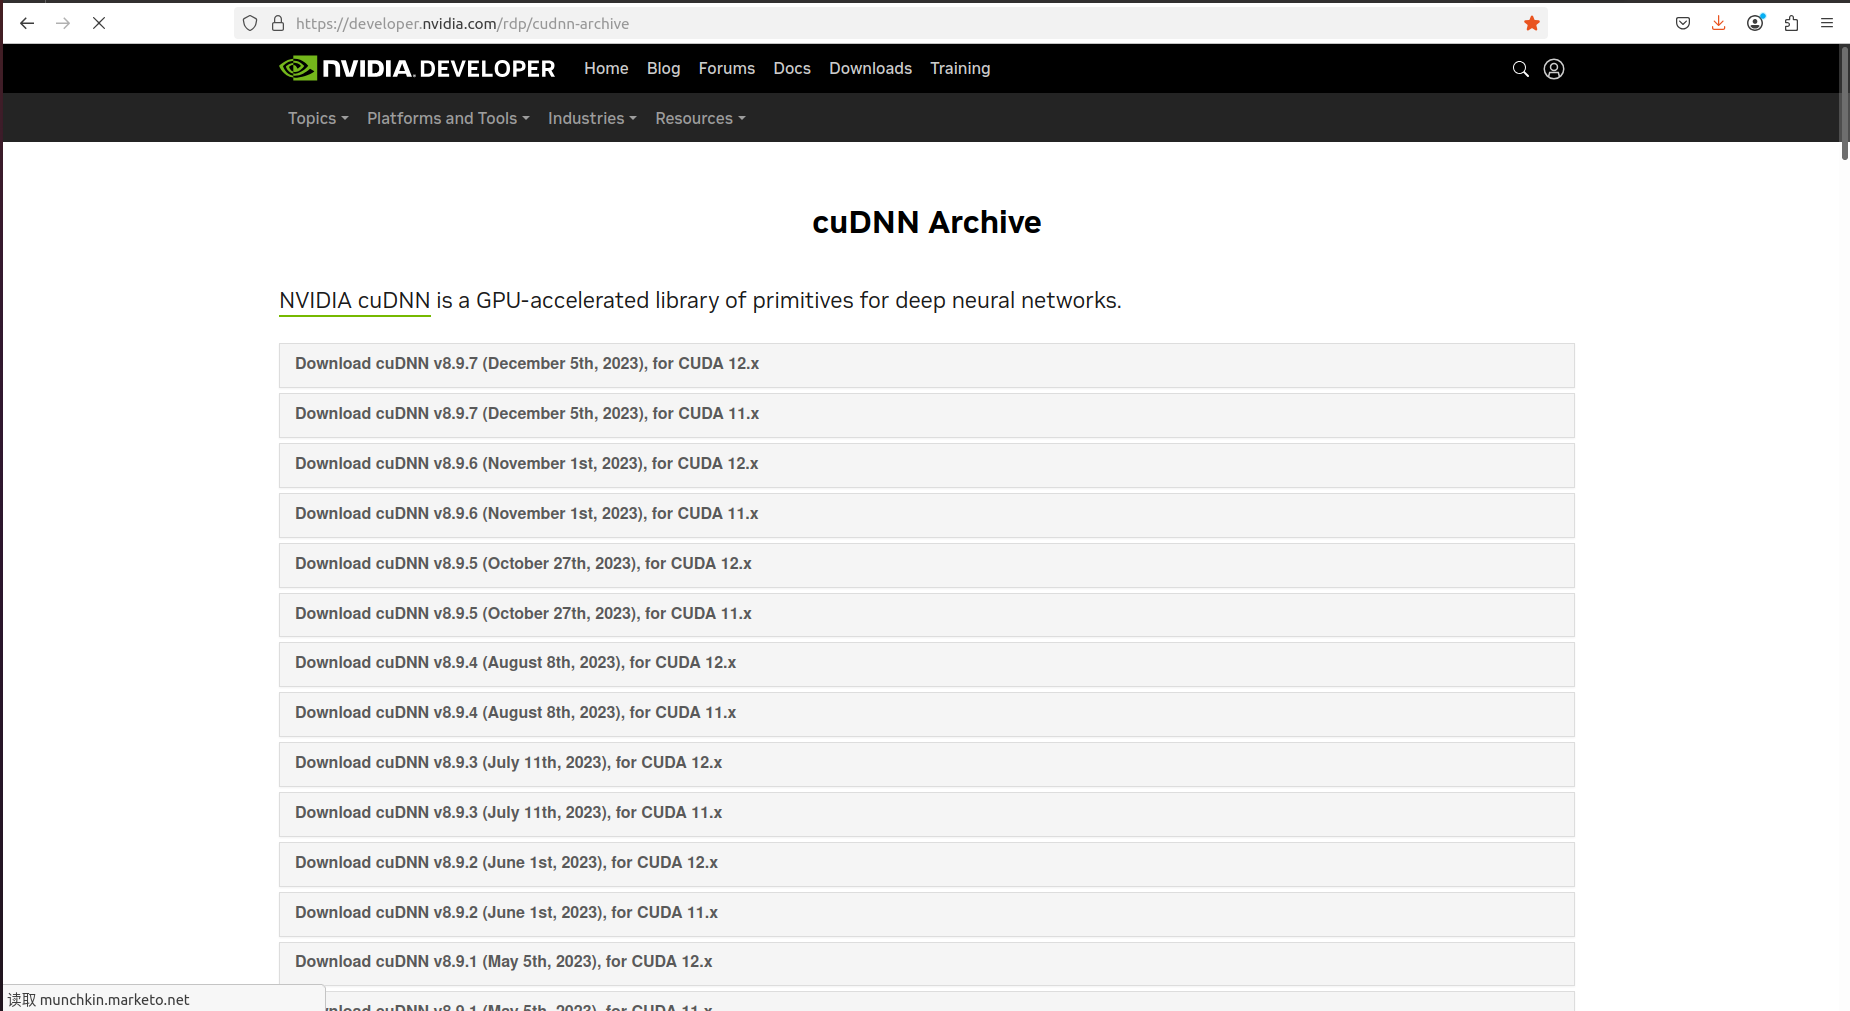Expand cuDNN v8.9.6 for CUDA 11.x
The image size is (1850, 1011).
926,515
